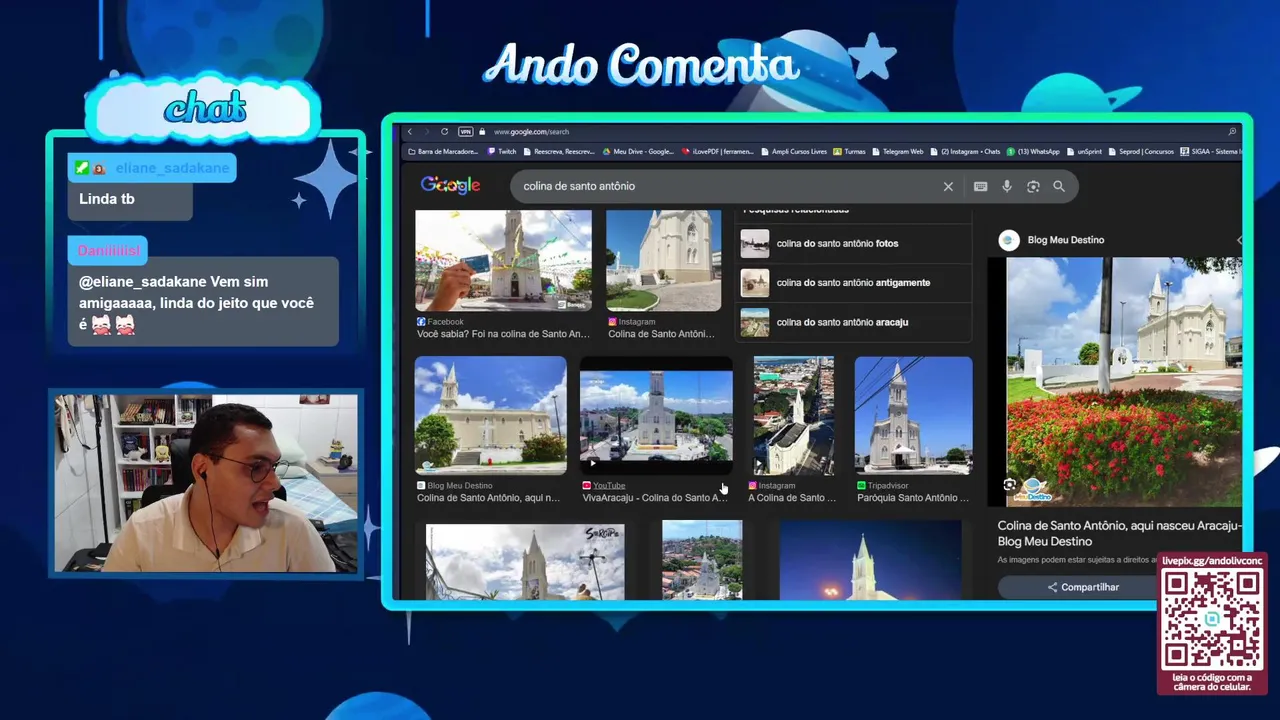
Task: Open 'VivaAracaju - Colina do Santo A...' title
Action: pos(655,498)
